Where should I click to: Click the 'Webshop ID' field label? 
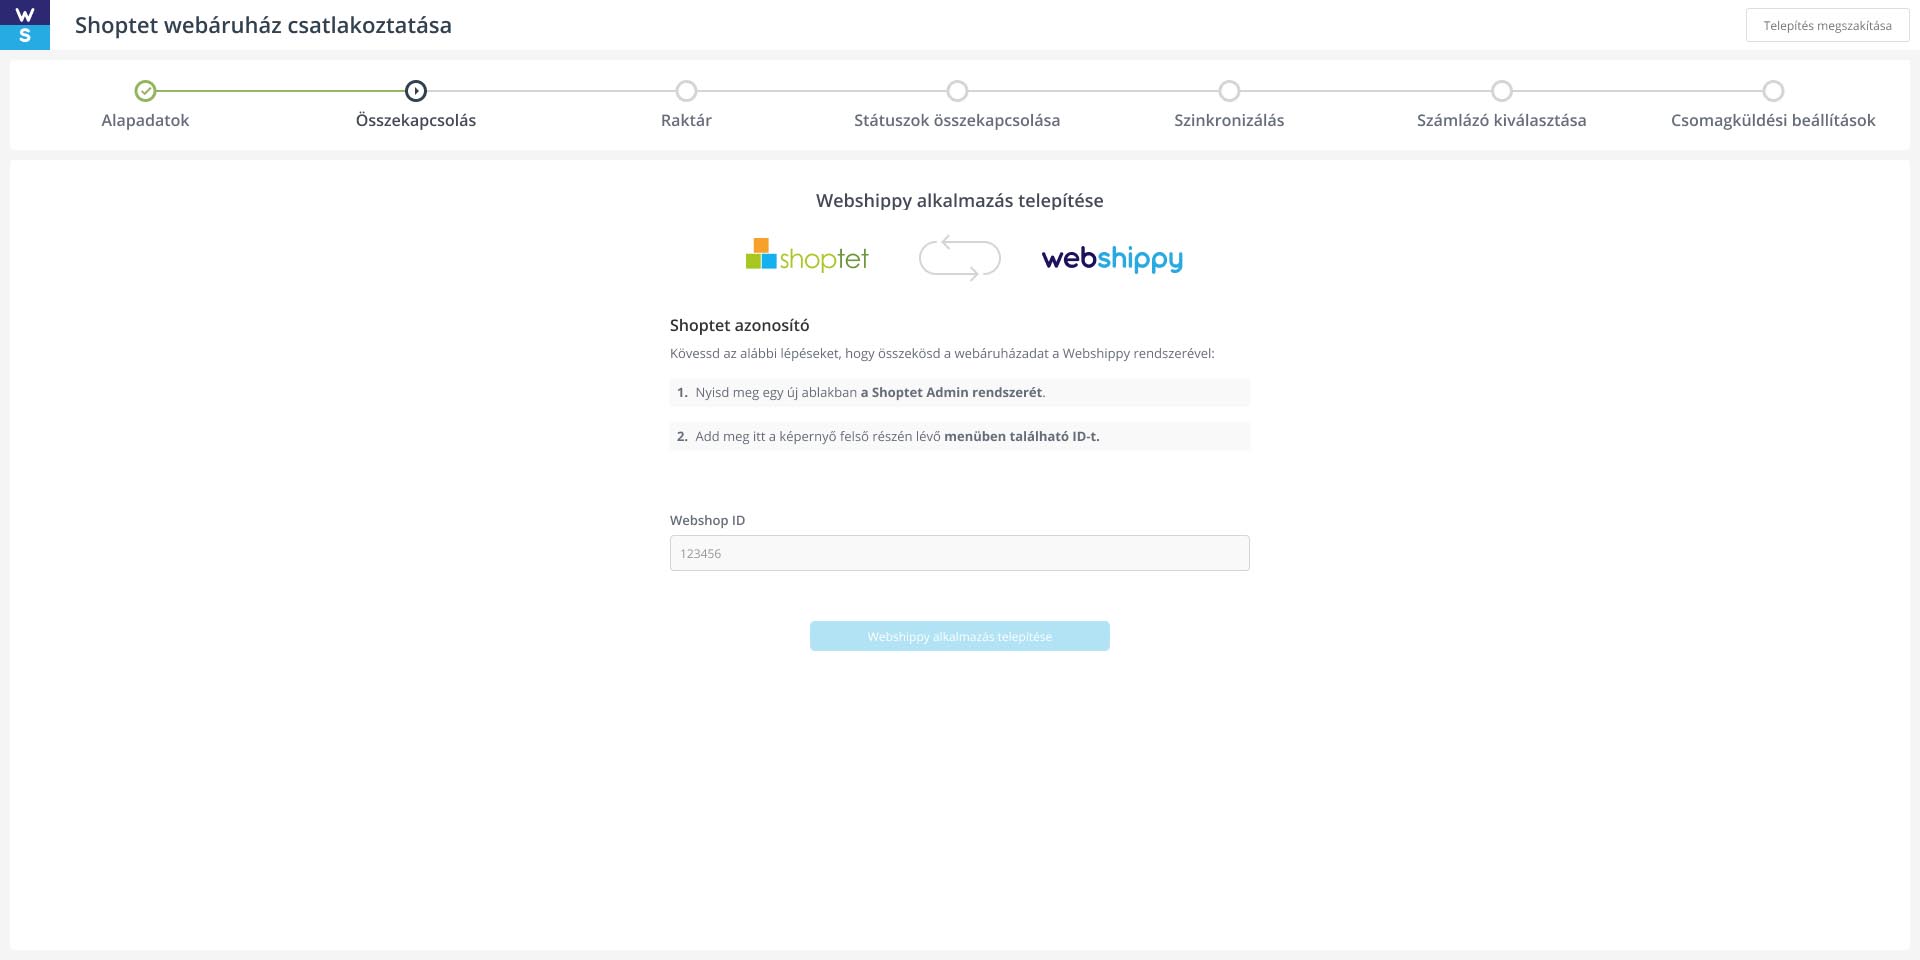708,520
